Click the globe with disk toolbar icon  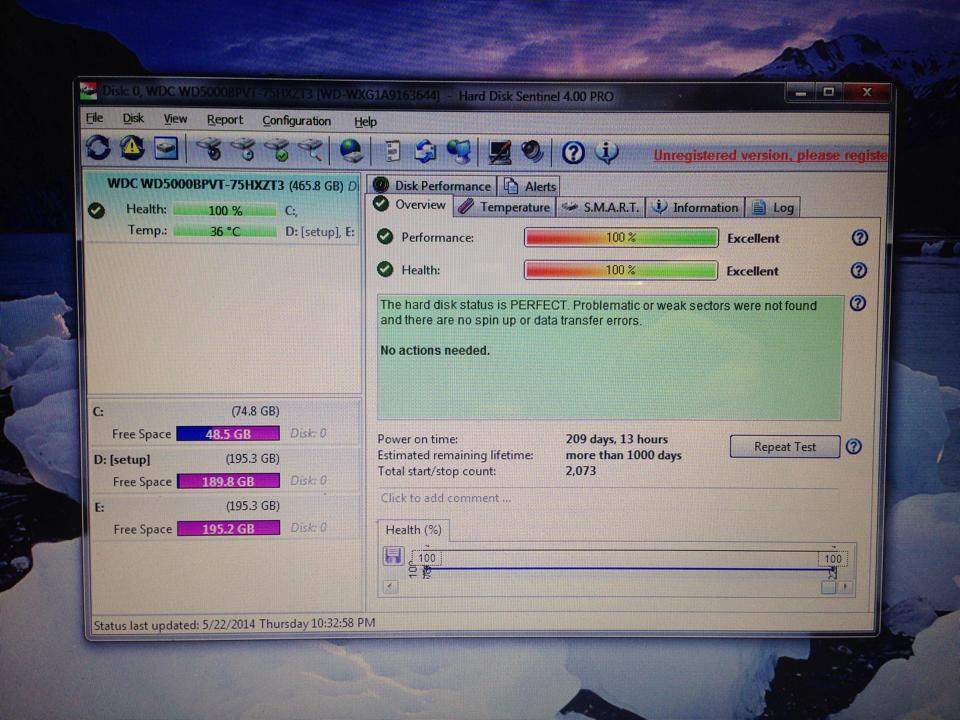tap(351, 151)
